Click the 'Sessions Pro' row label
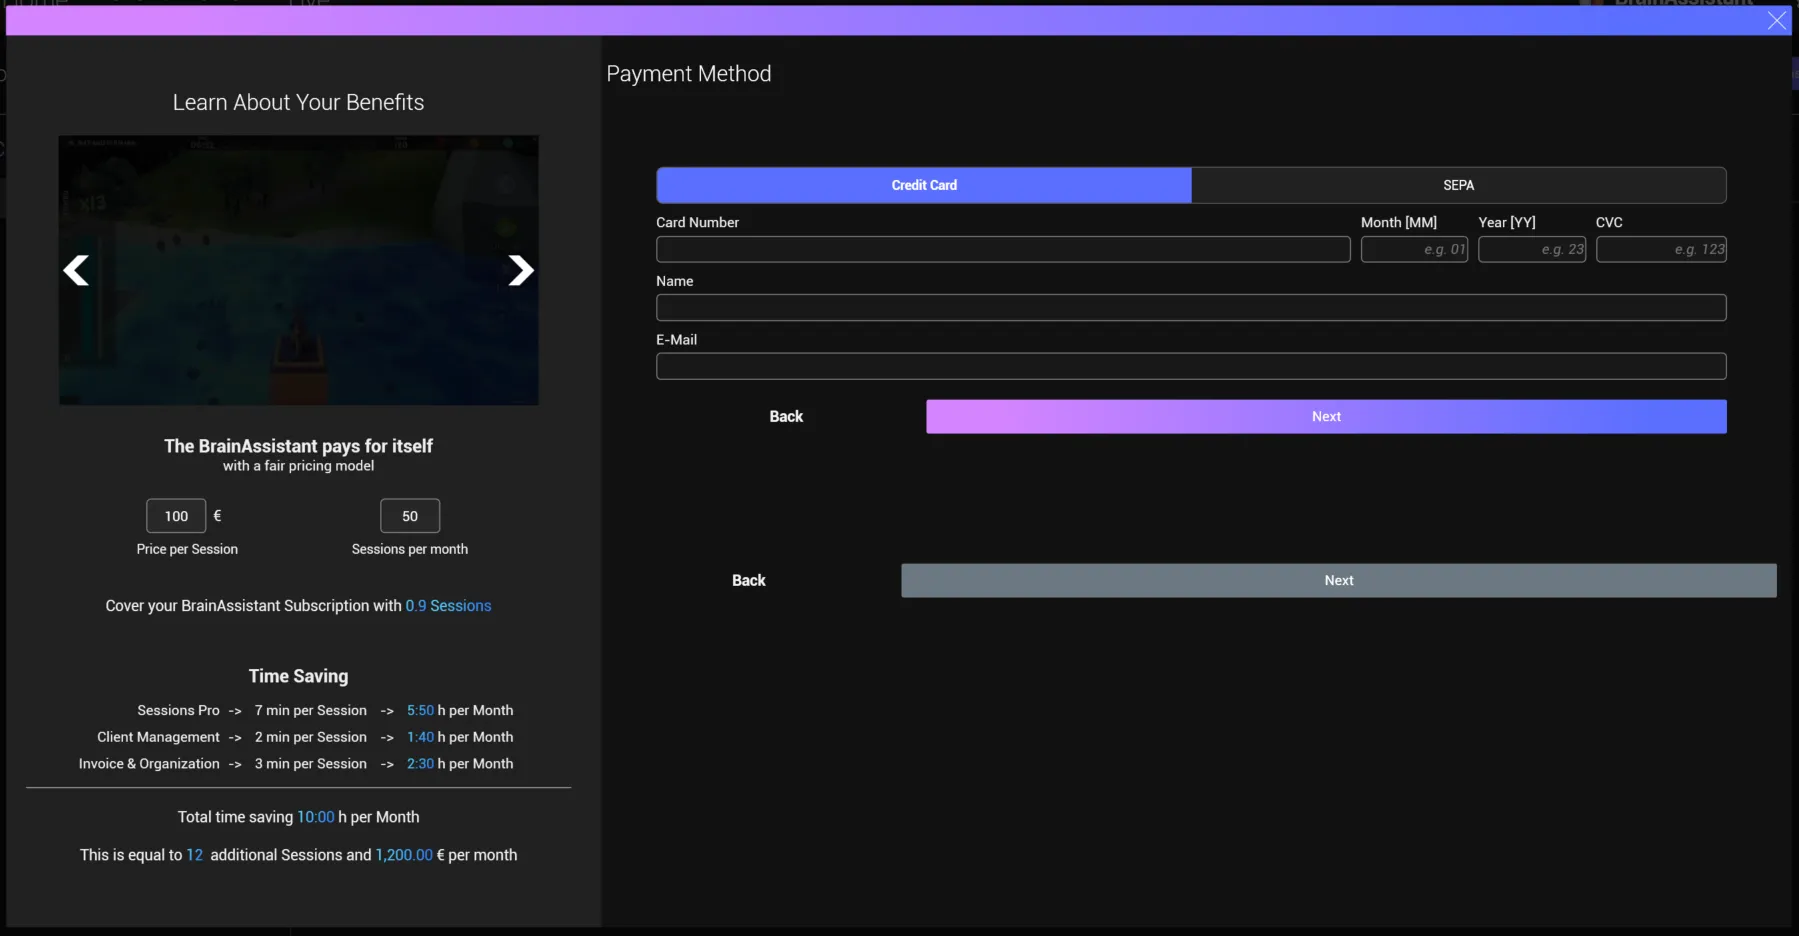The height and width of the screenshot is (936, 1799). [x=178, y=710]
